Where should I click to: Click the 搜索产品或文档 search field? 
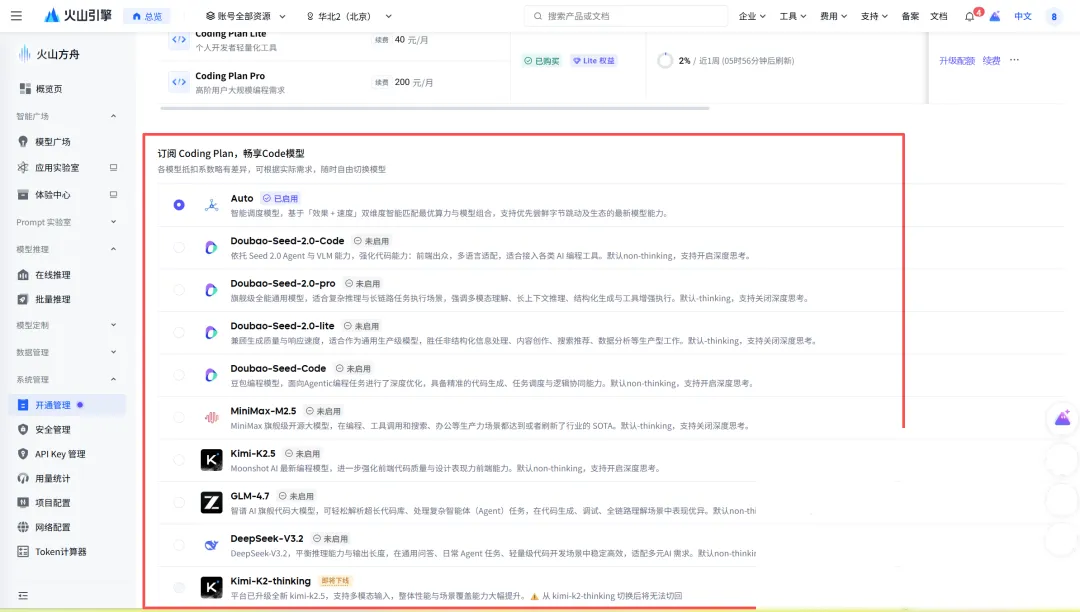coord(625,16)
